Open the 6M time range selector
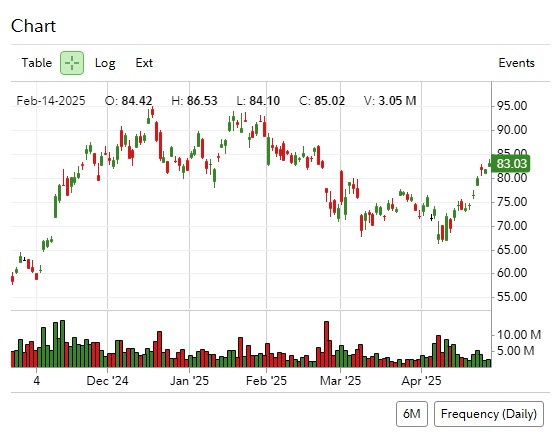 [412, 414]
